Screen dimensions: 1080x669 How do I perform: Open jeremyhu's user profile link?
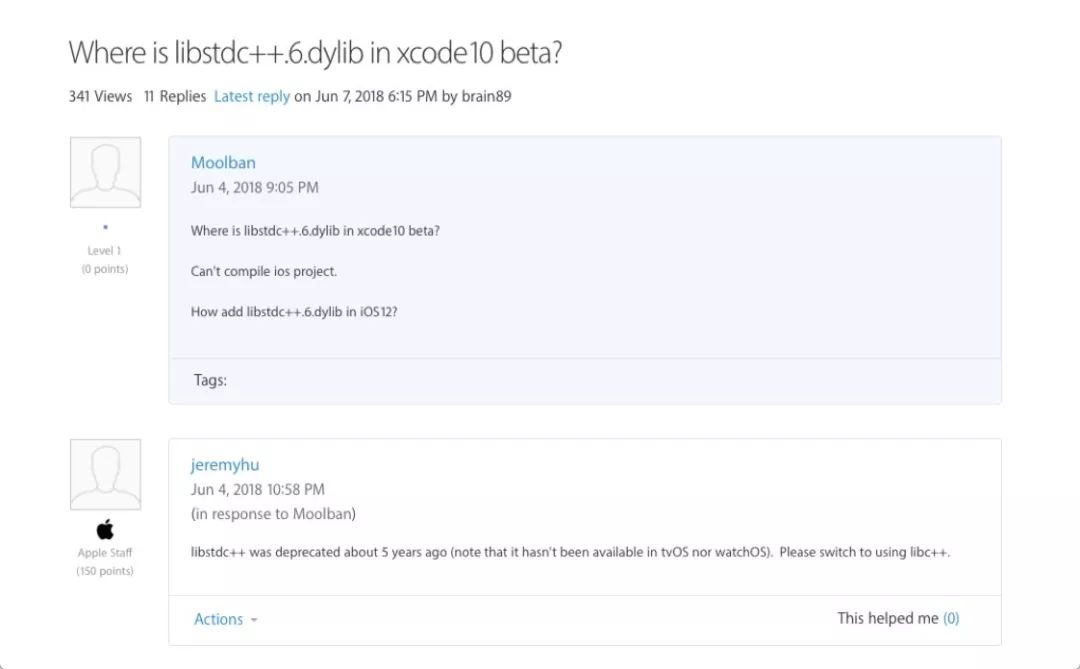(x=225, y=465)
